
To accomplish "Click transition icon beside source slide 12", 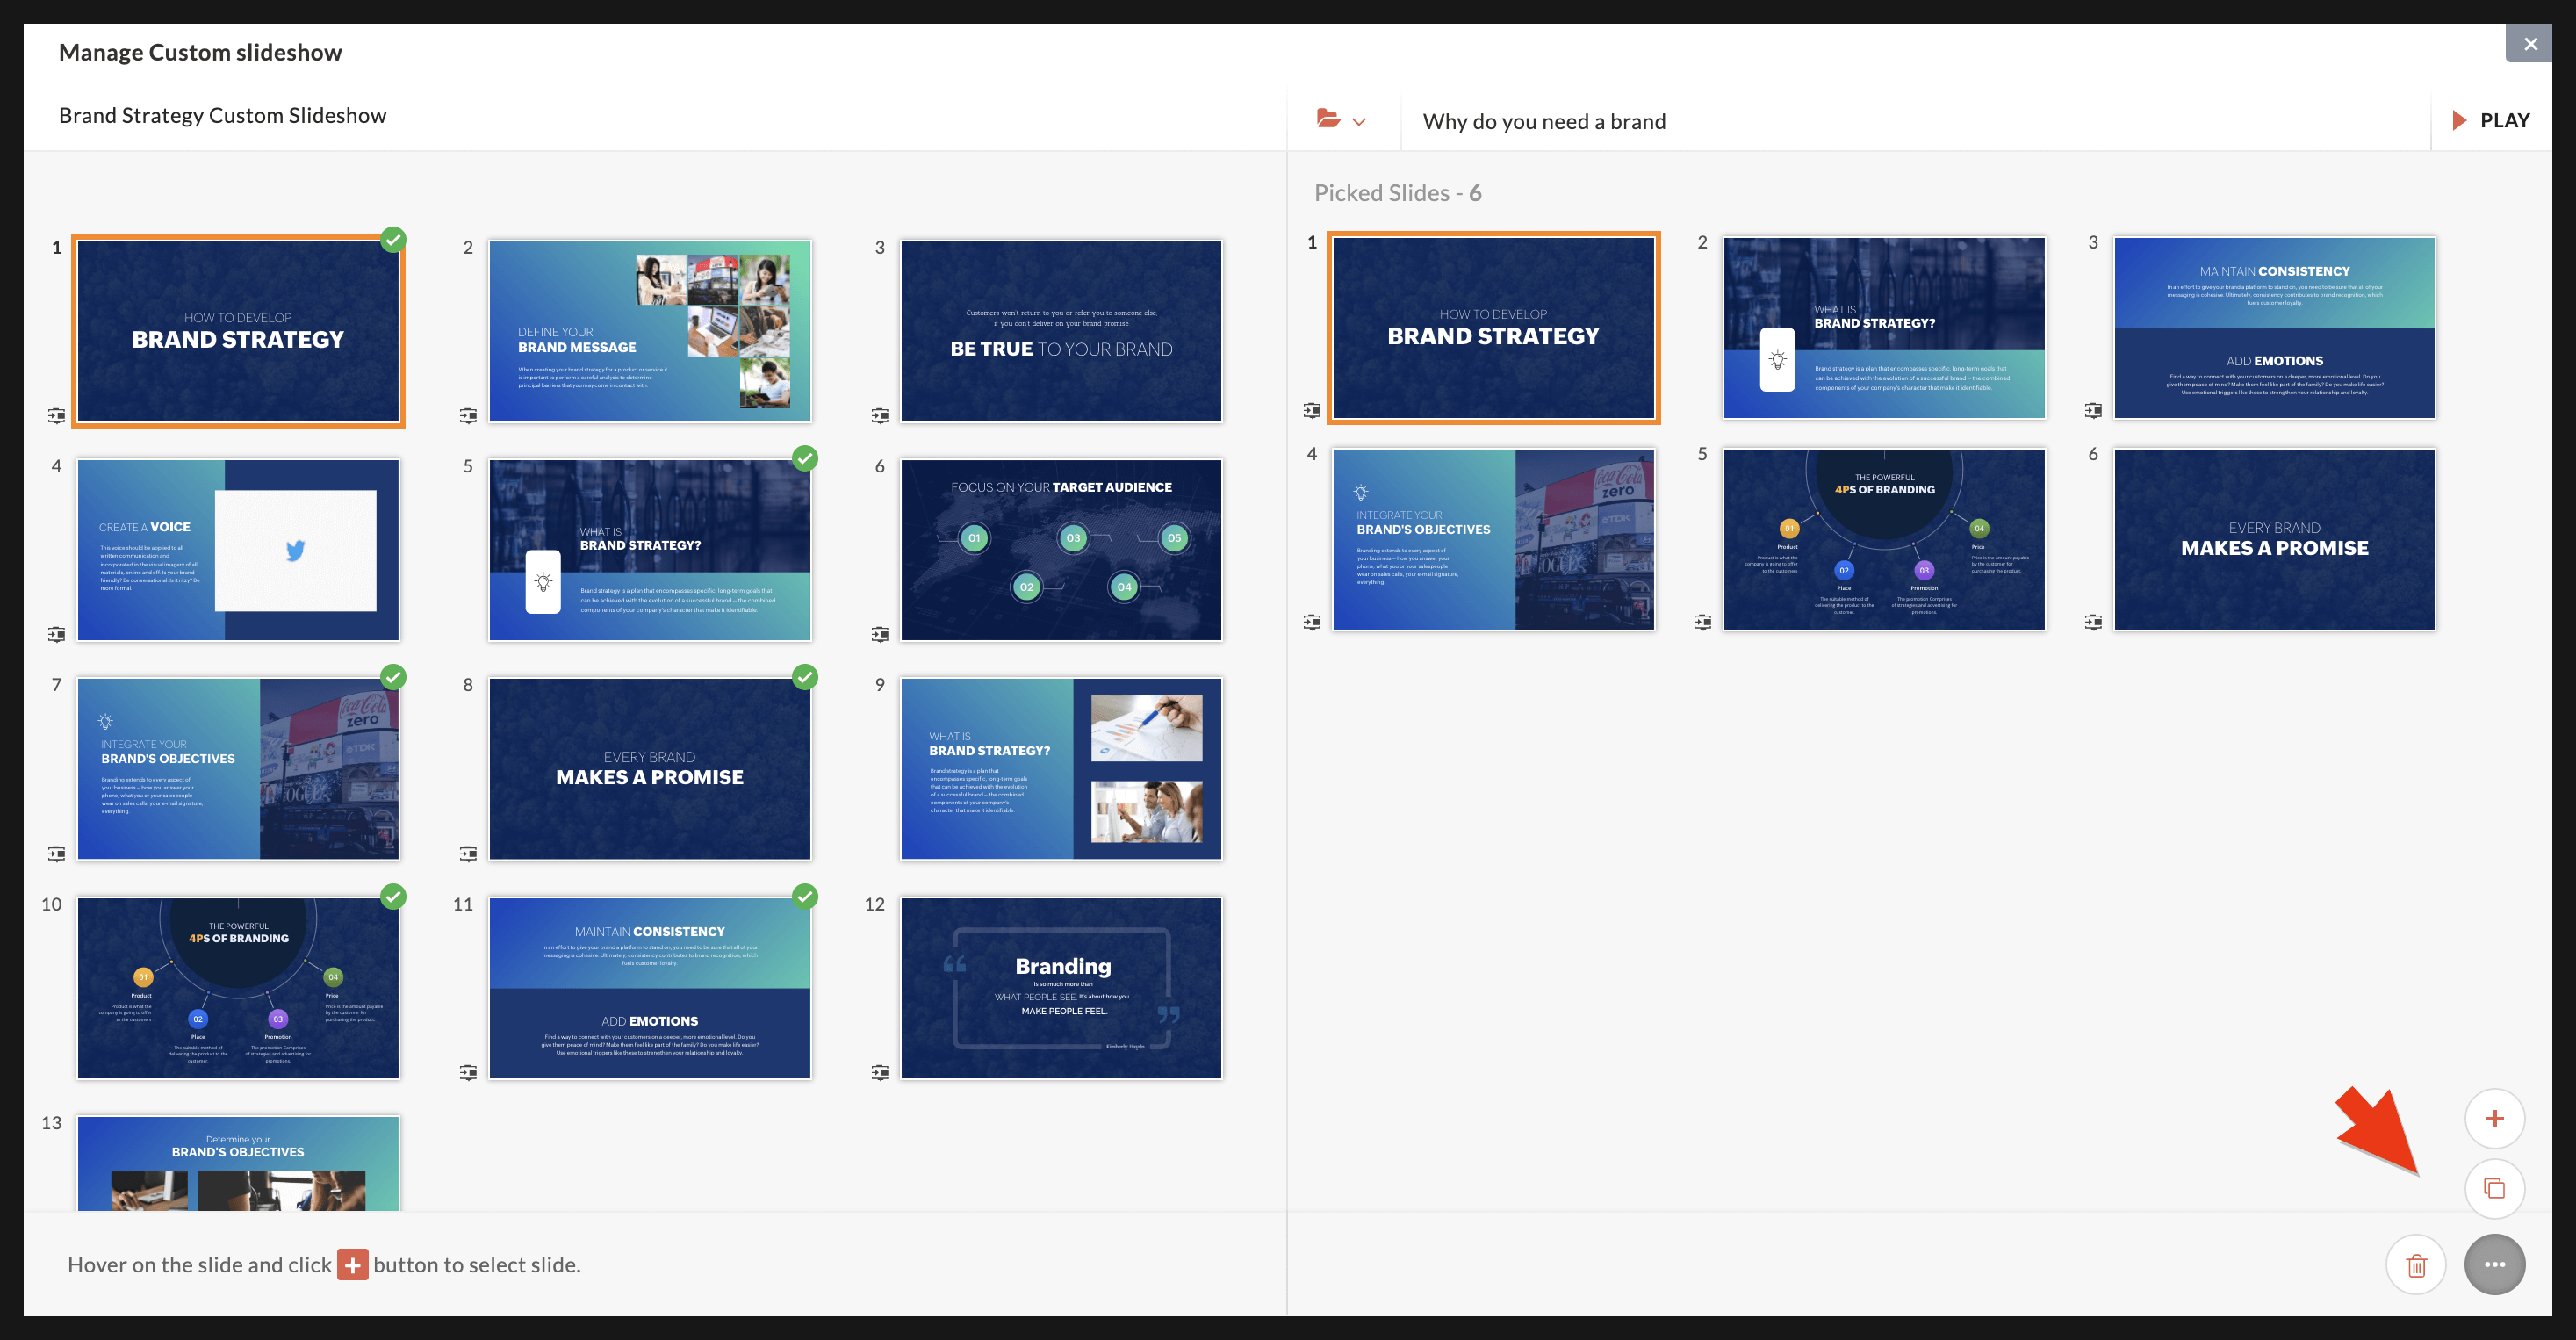I will (x=879, y=1073).
